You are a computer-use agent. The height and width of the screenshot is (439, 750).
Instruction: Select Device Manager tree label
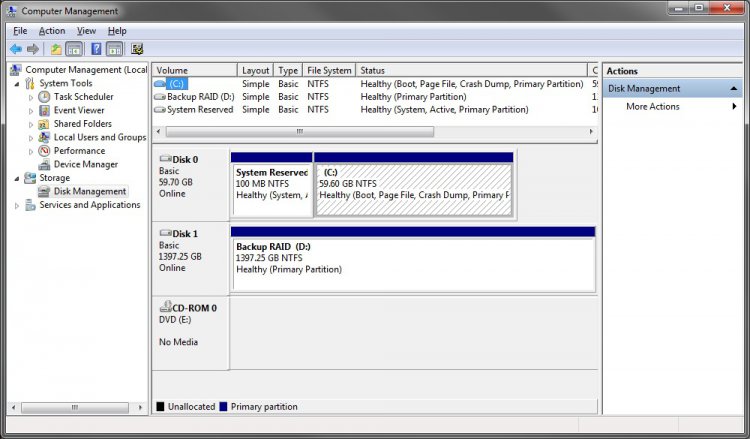coord(86,165)
